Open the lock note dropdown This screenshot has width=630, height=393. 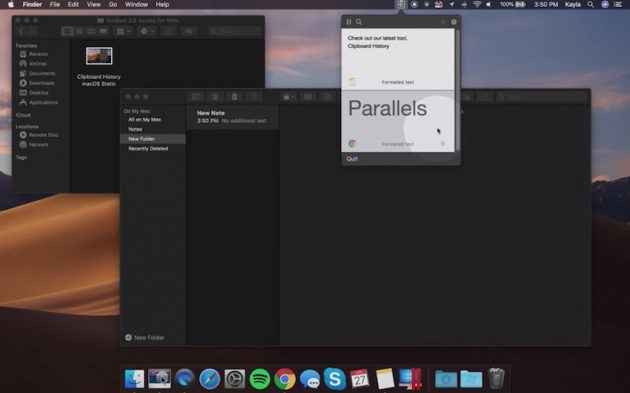pyautogui.click(x=289, y=97)
